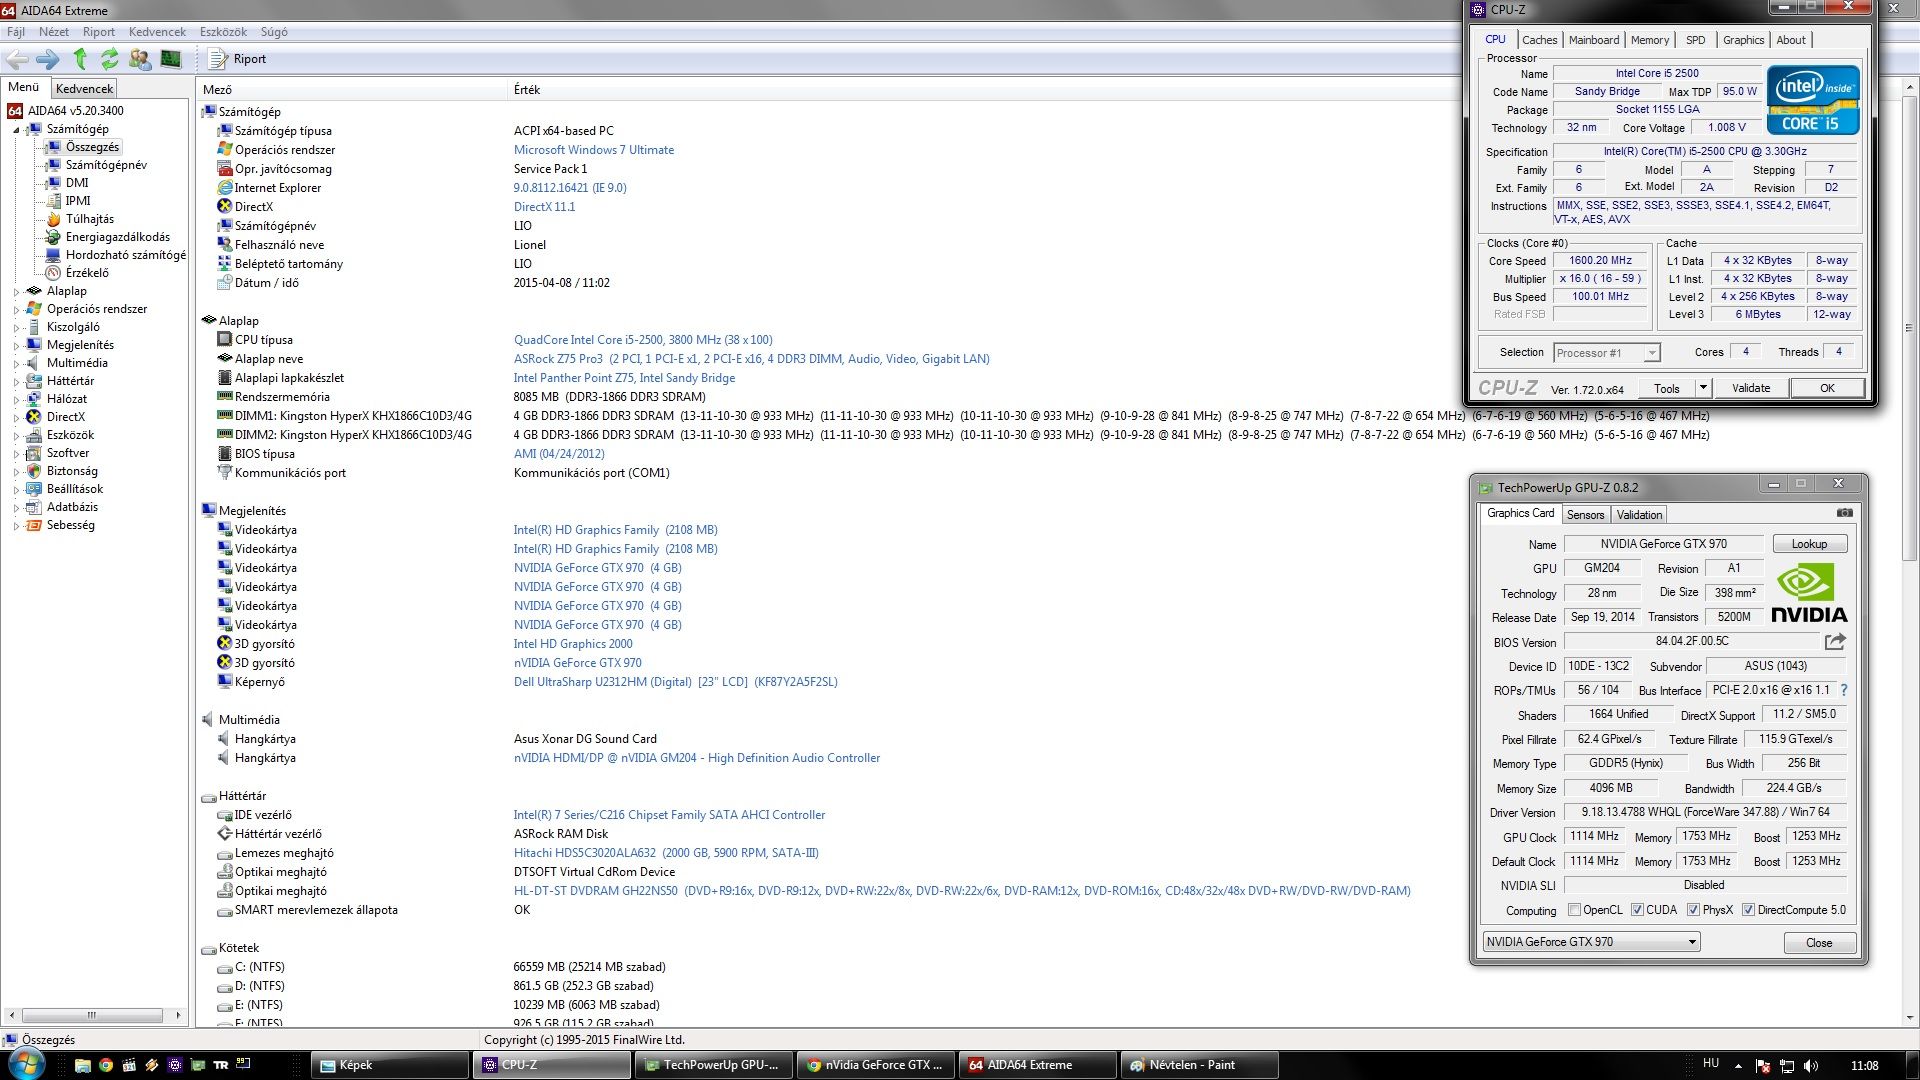1920x1080 pixels.
Task: Click the Intel Core i5 logo in CPU-Z
Action: click(x=1813, y=100)
